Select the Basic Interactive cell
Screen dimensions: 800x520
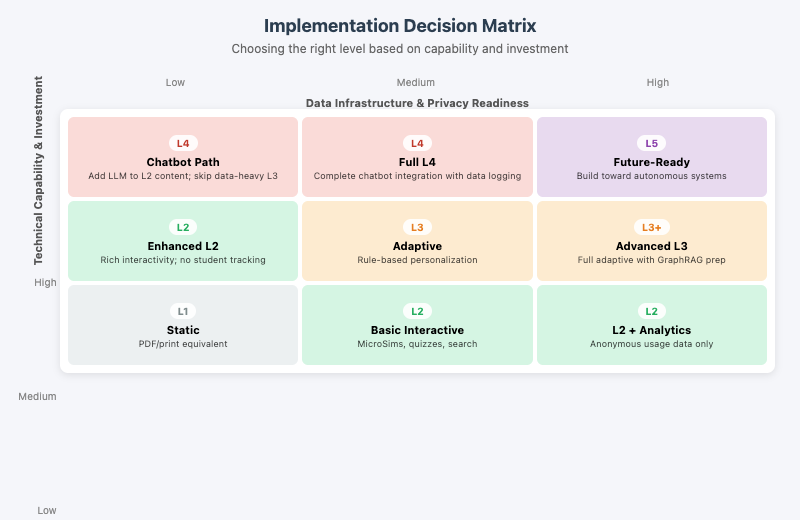click(x=417, y=325)
